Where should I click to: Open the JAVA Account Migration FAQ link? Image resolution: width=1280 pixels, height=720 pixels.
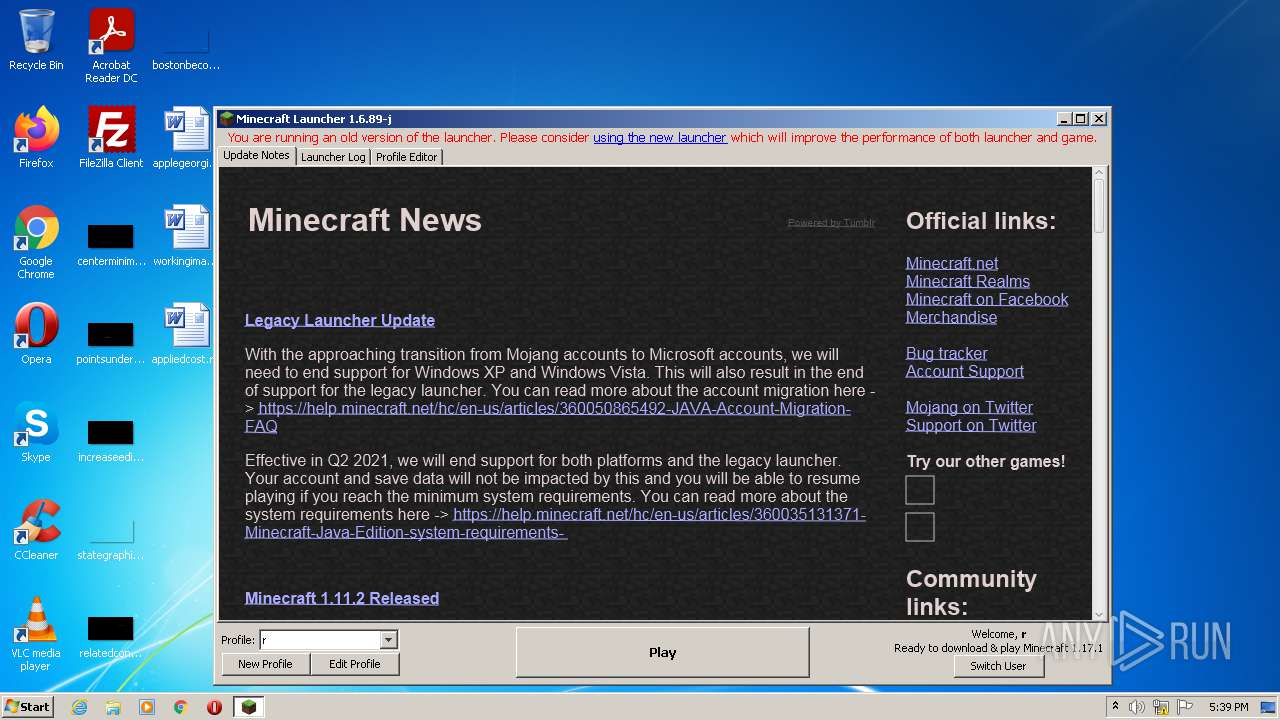pos(550,417)
